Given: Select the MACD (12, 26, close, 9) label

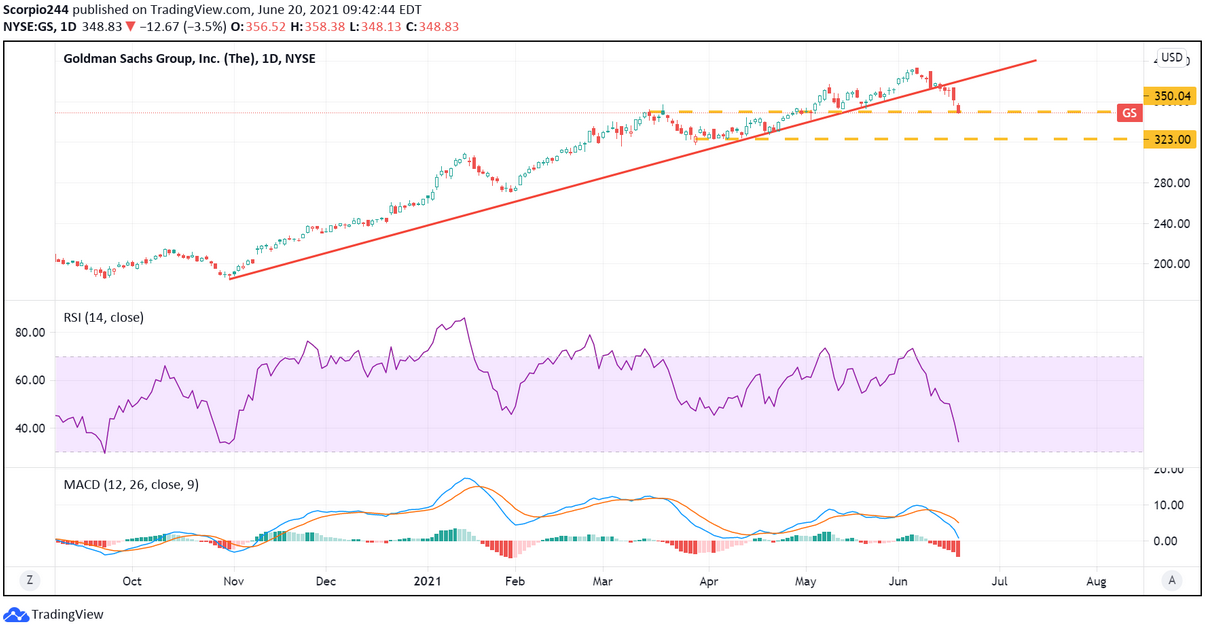Looking at the screenshot, I should tap(130, 484).
